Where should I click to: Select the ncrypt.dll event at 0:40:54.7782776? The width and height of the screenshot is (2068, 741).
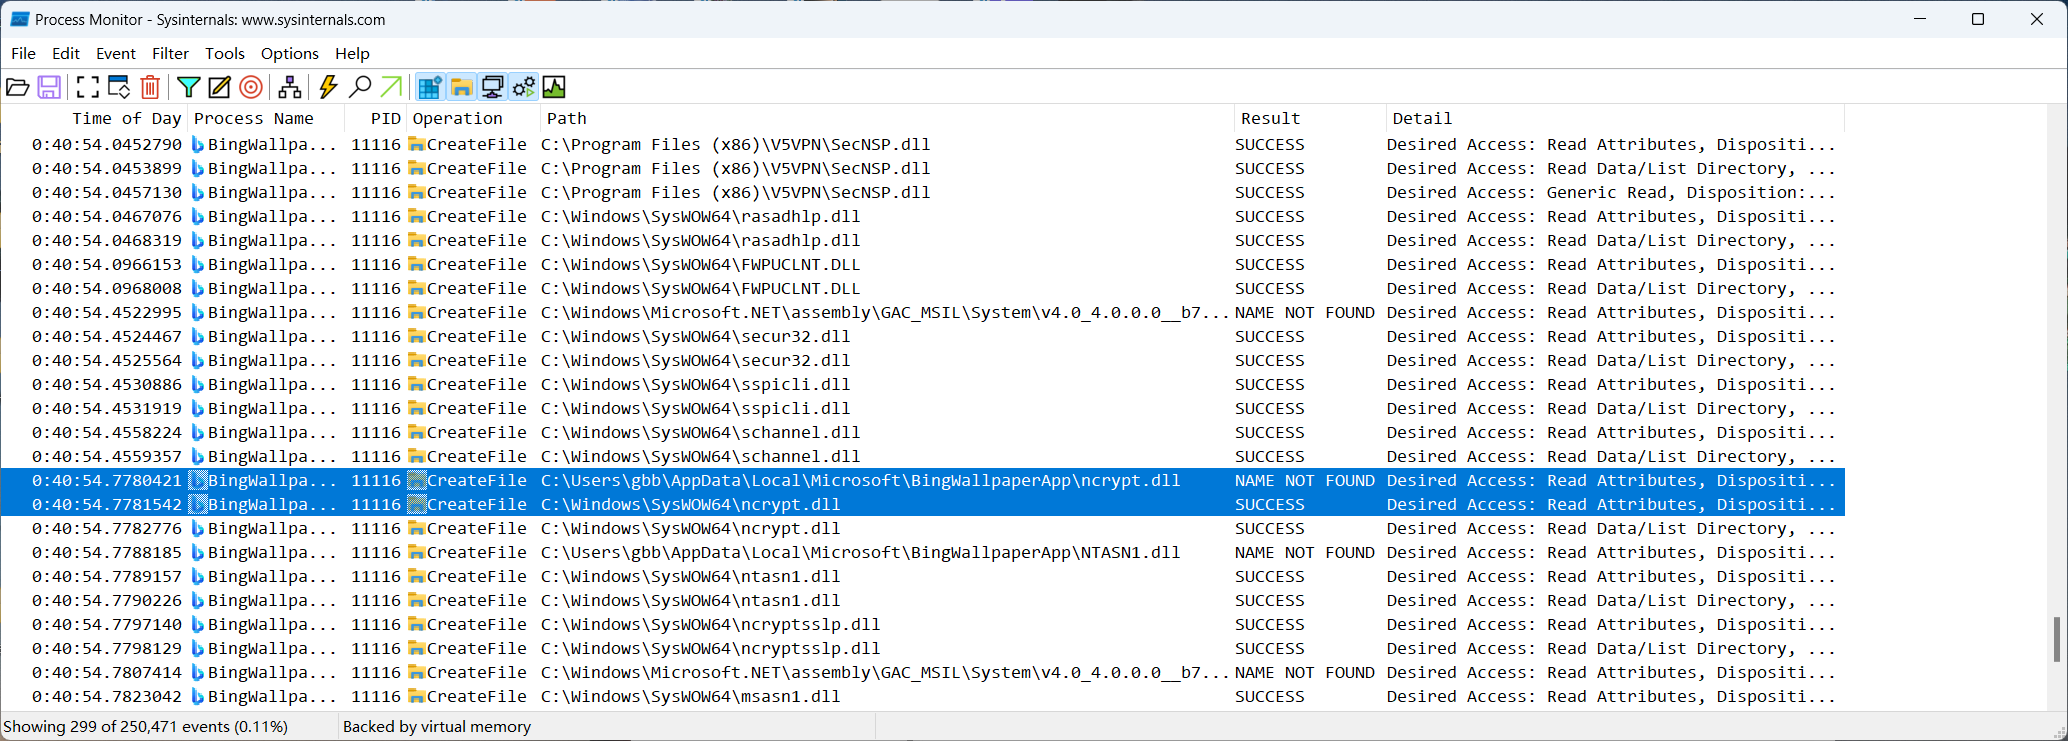(923, 528)
